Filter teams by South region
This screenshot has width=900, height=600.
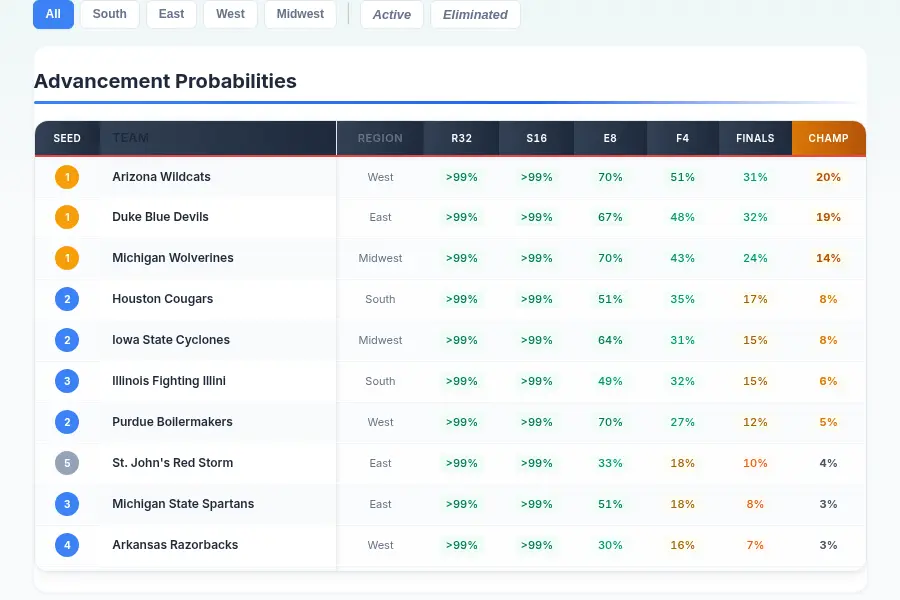pyautogui.click(x=110, y=14)
